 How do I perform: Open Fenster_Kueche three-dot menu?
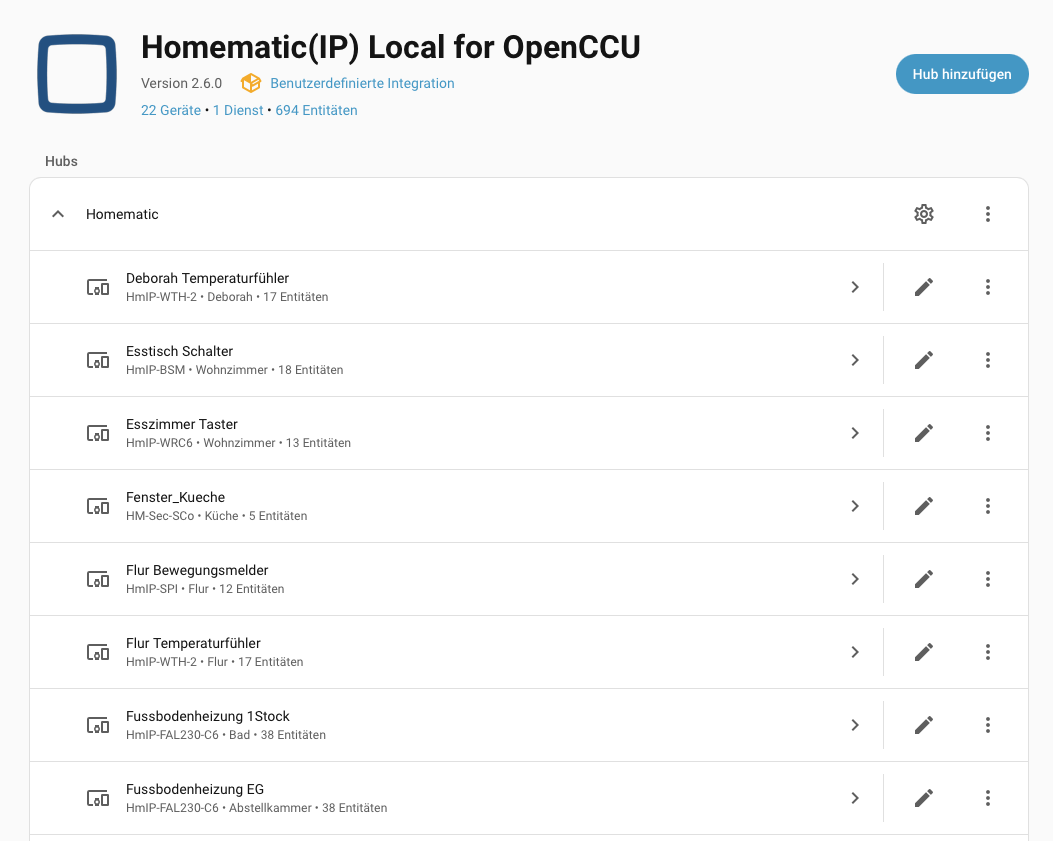(988, 506)
